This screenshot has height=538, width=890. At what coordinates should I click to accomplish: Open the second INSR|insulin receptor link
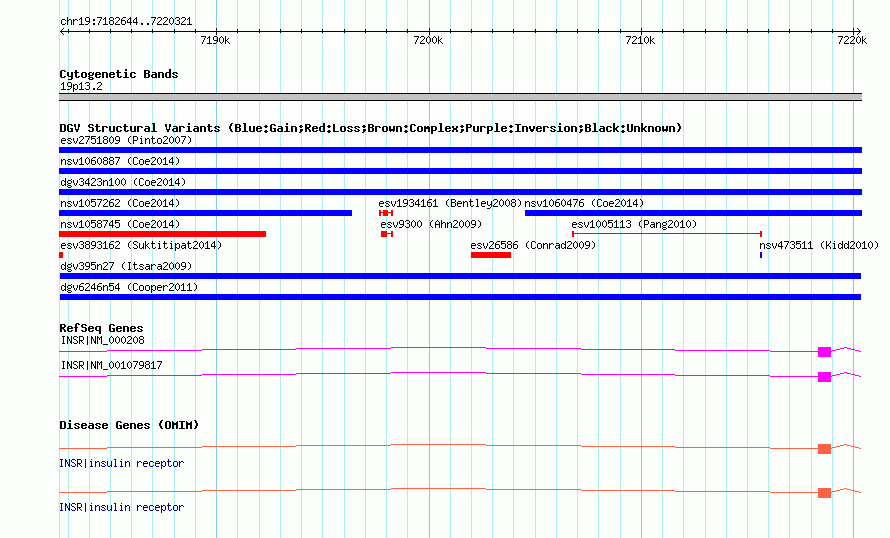point(121,507)
